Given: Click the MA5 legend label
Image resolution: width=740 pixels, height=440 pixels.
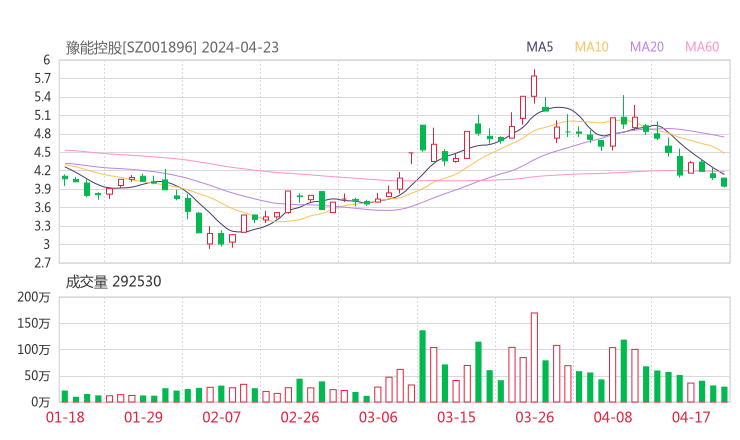Looking at the screenshot, I should click(539, 47).
